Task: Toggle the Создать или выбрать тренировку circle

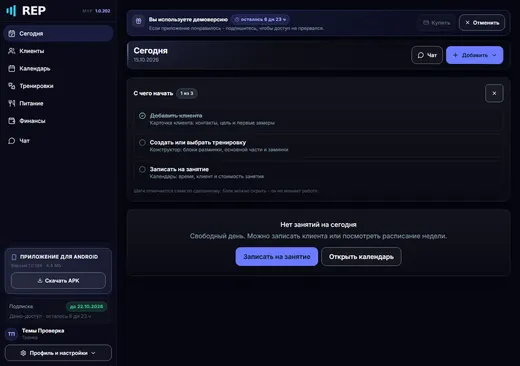Action: pyautogui.click(x=142, y=142)
